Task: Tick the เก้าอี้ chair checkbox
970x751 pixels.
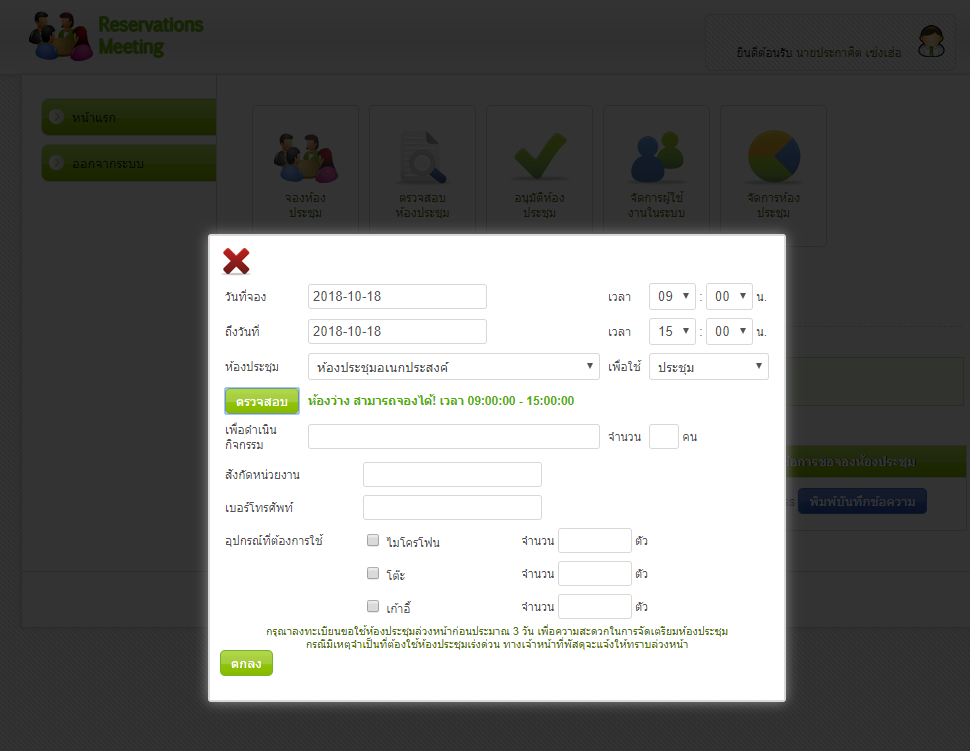Action: (x=373, y=606)
